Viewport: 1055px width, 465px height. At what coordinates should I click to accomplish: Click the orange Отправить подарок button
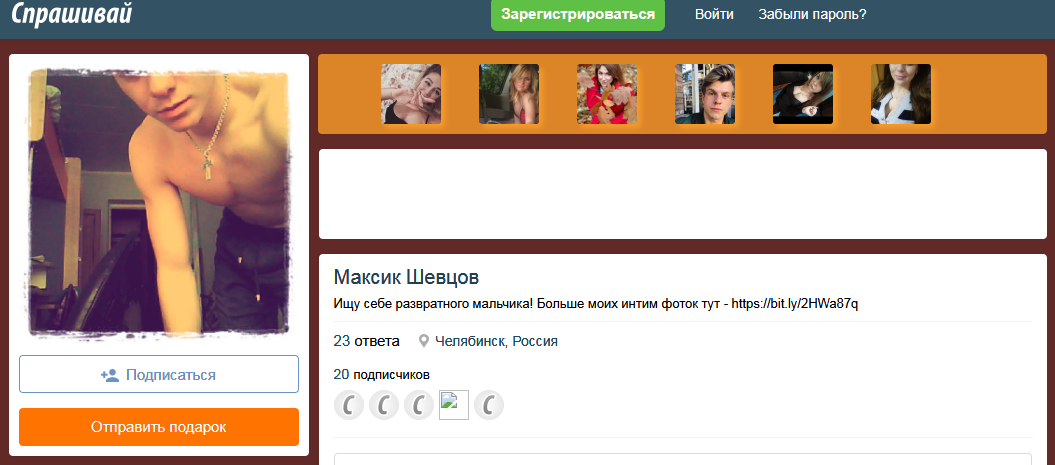(159, 427)
